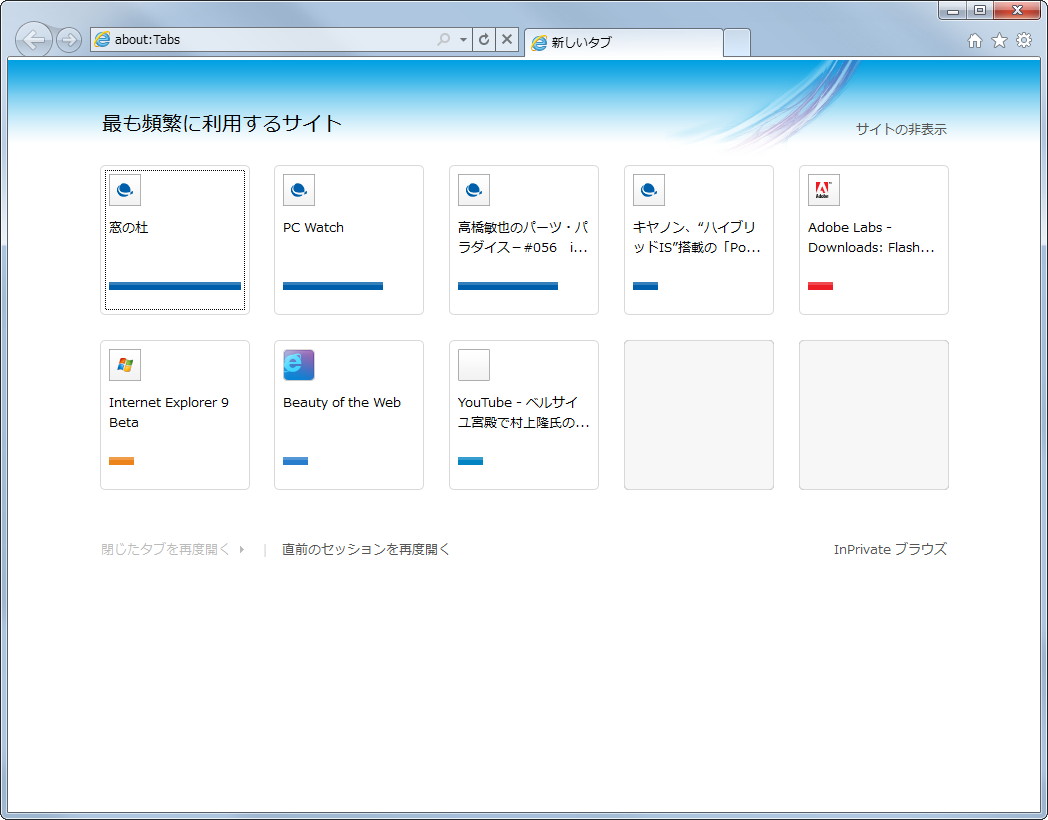
Task: Click the Beauty of the Web IE icon
Action: pos(299,365)
